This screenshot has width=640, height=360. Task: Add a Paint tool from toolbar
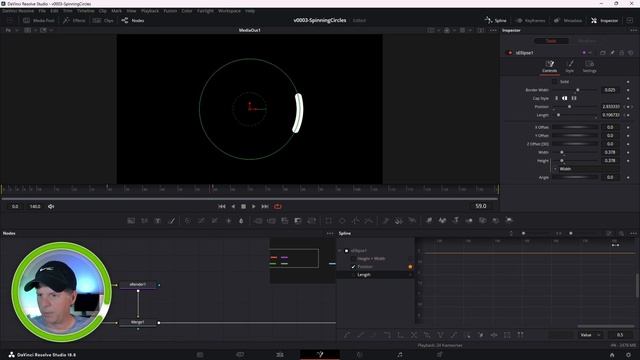pyautogui.click(x=172, y=220)
